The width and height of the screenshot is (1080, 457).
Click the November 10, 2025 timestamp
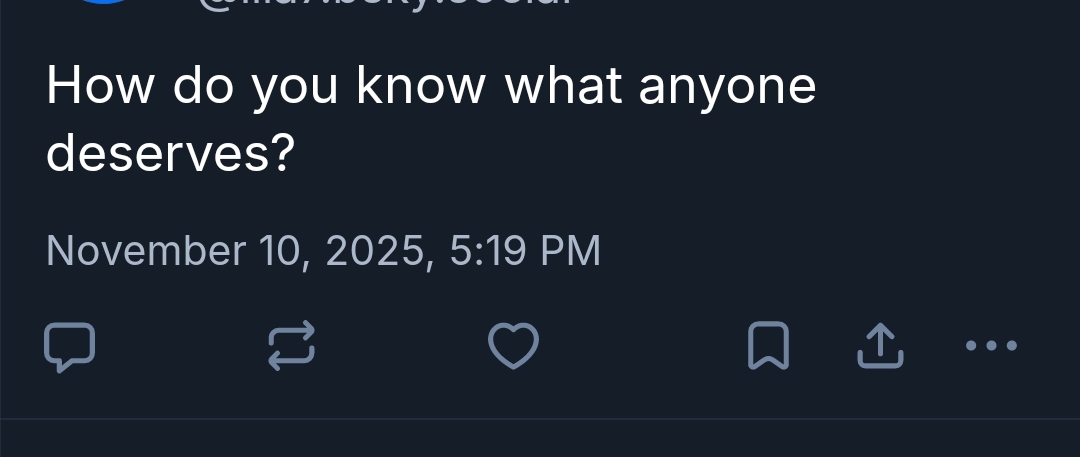tap(323, 250)
